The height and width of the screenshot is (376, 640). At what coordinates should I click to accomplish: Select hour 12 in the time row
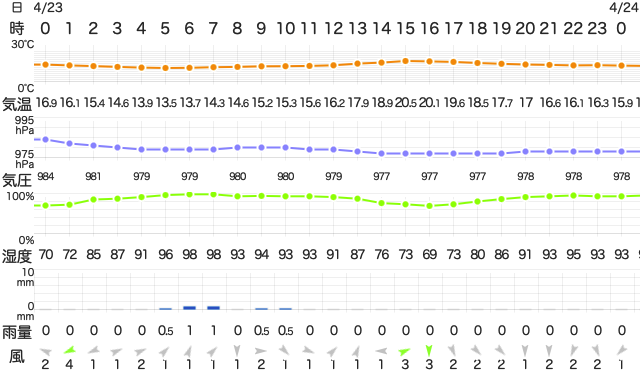(333, 29)
